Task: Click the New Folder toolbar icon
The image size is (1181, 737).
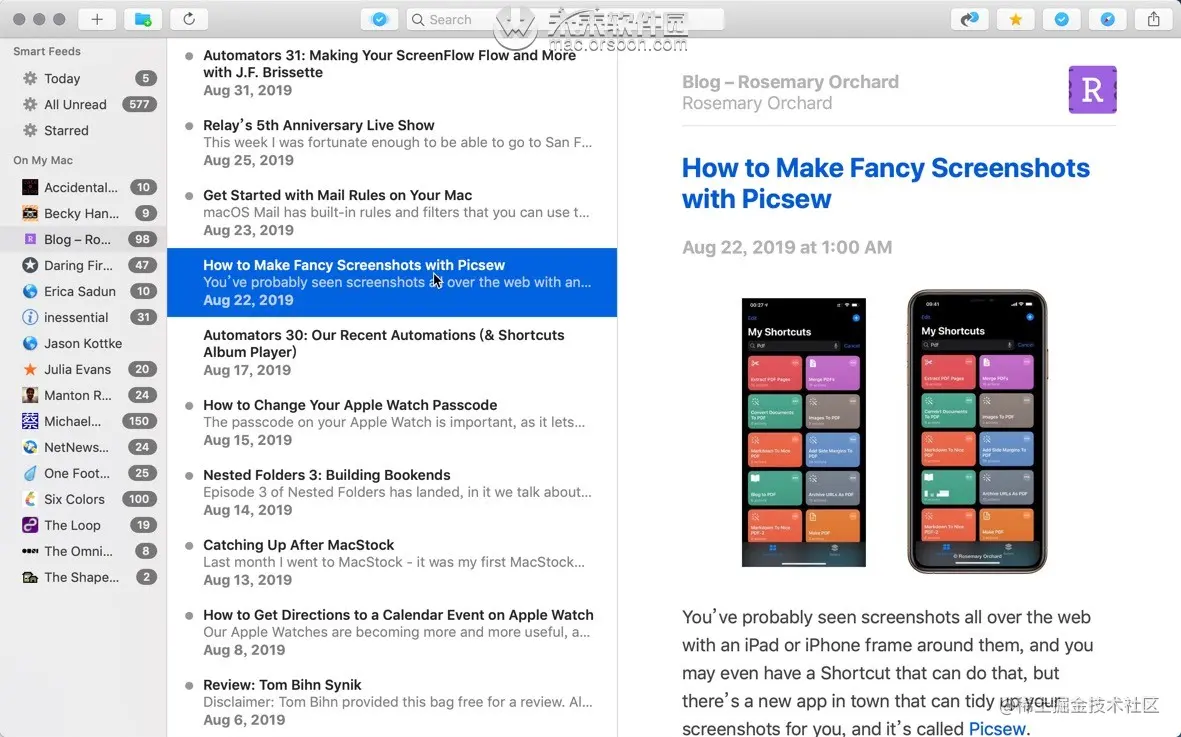Action: click(x=142, y=19)
